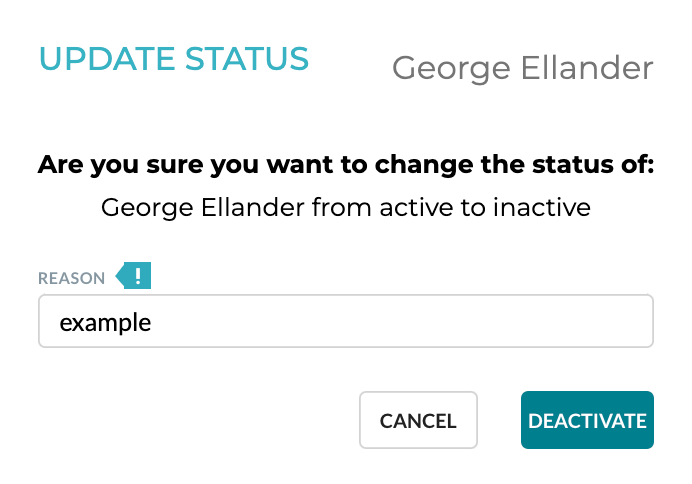Click the word 'inactive' in the confirmation message
692x484 pixels.
[542, 207]
